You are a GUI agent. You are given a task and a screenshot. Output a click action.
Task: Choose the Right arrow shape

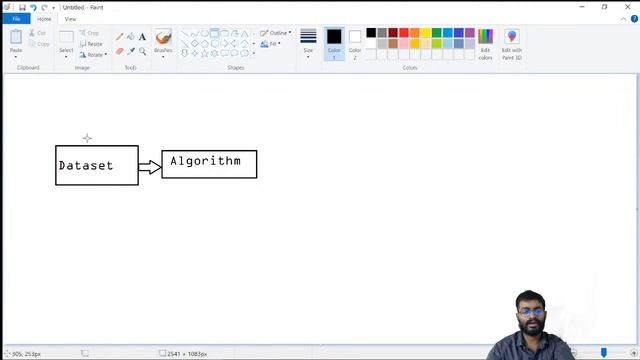pyautogui.click(x=224, y=43)
